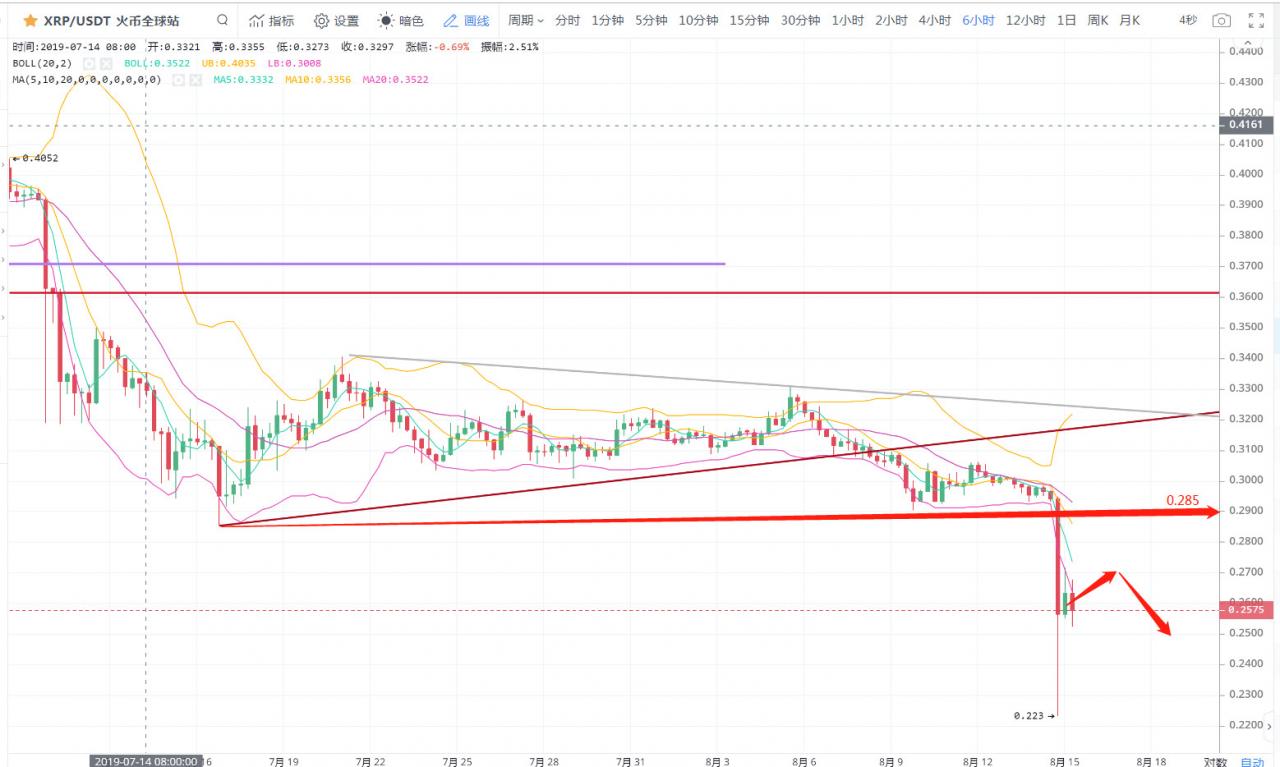Click the 2019-07-14 08:00:00 time tag

146,761
